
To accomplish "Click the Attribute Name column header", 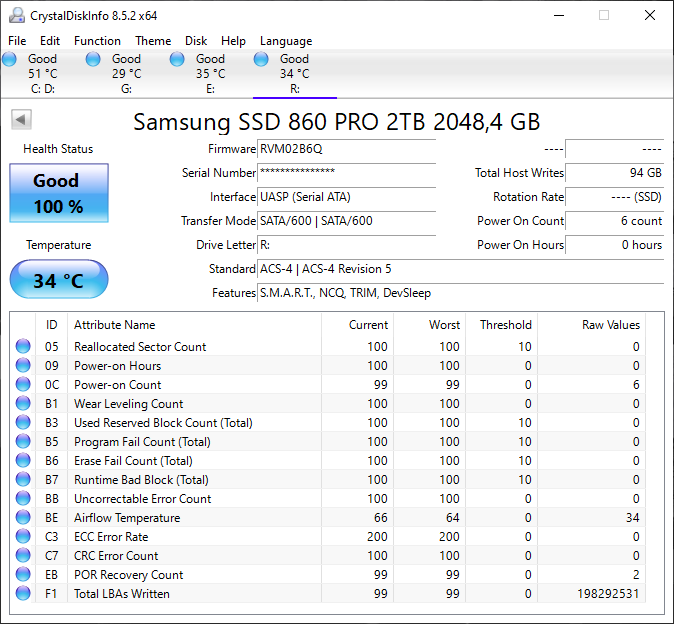I will [x=115, y=325].
